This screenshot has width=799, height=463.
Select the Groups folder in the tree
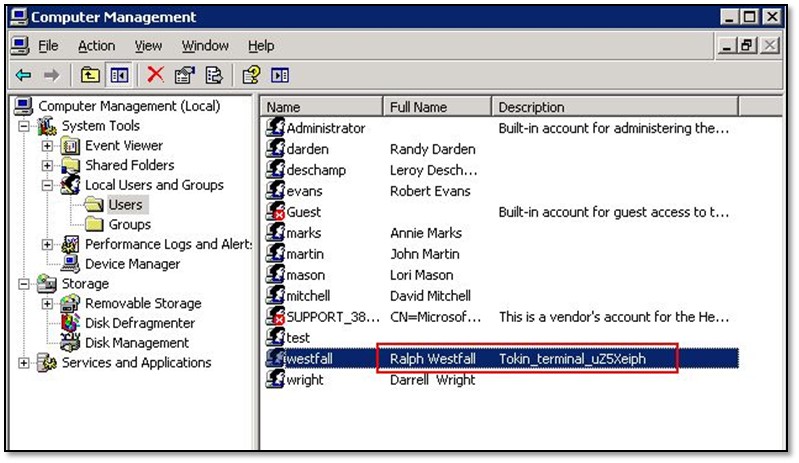[x=129, y=224]
